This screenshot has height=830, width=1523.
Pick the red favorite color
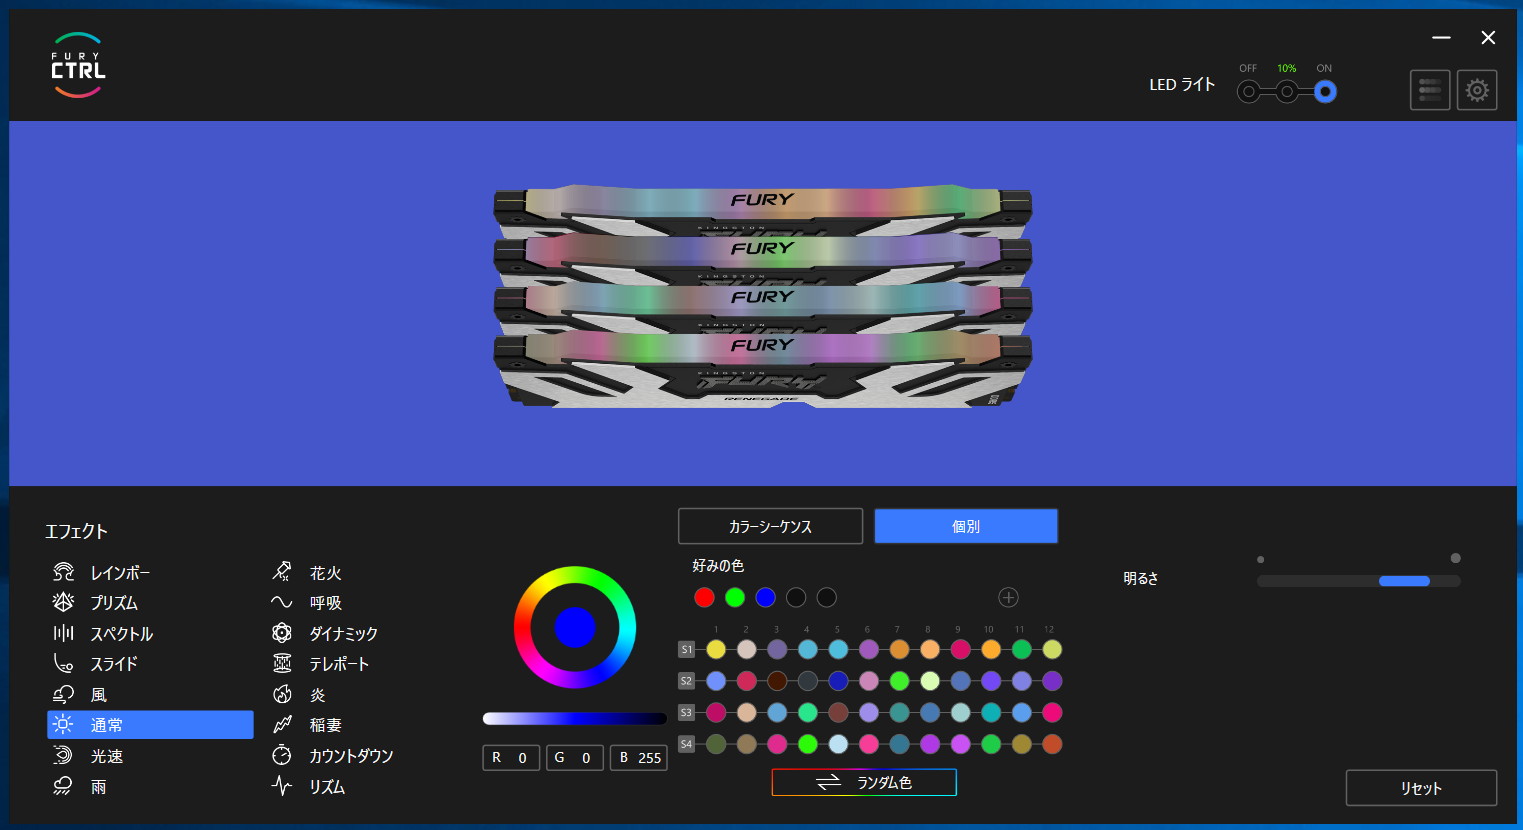coord(704,597)
